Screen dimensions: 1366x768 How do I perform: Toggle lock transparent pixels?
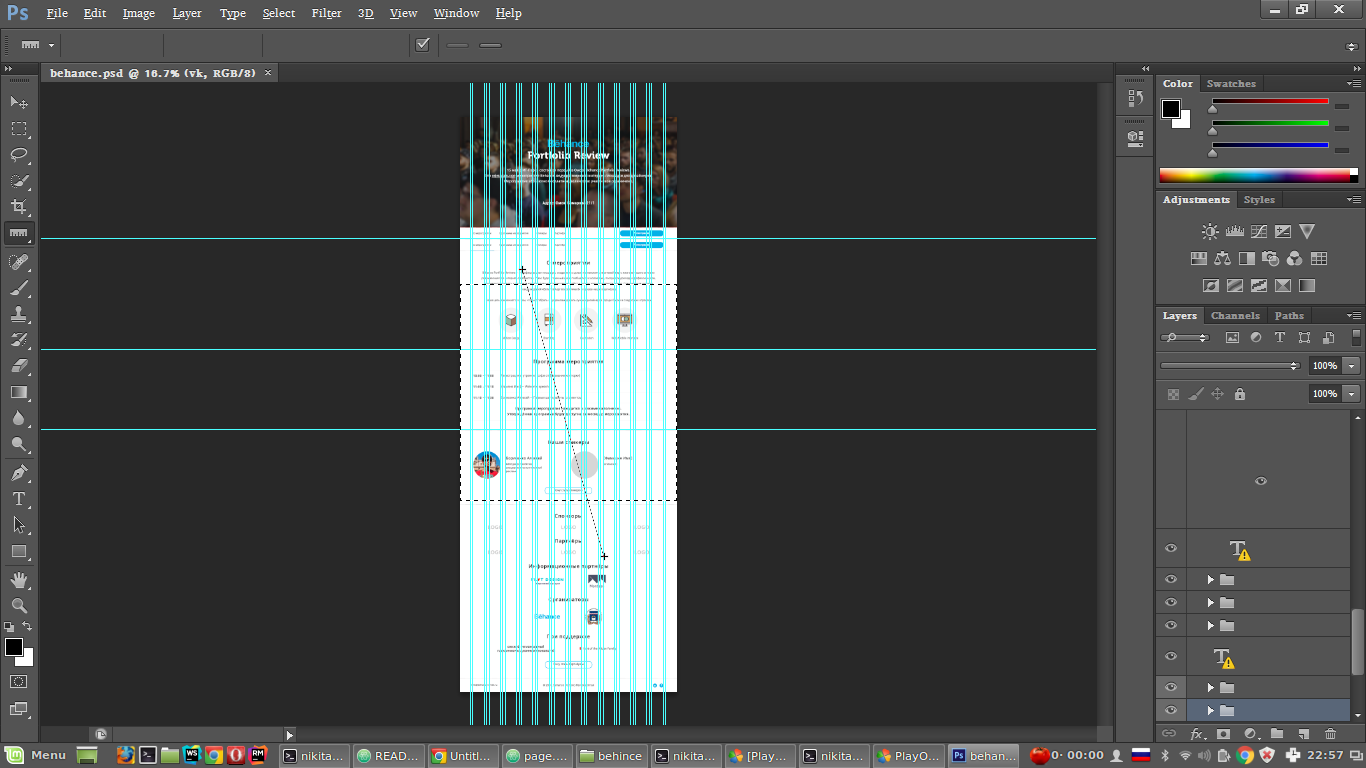click(x=1173, y=394)
